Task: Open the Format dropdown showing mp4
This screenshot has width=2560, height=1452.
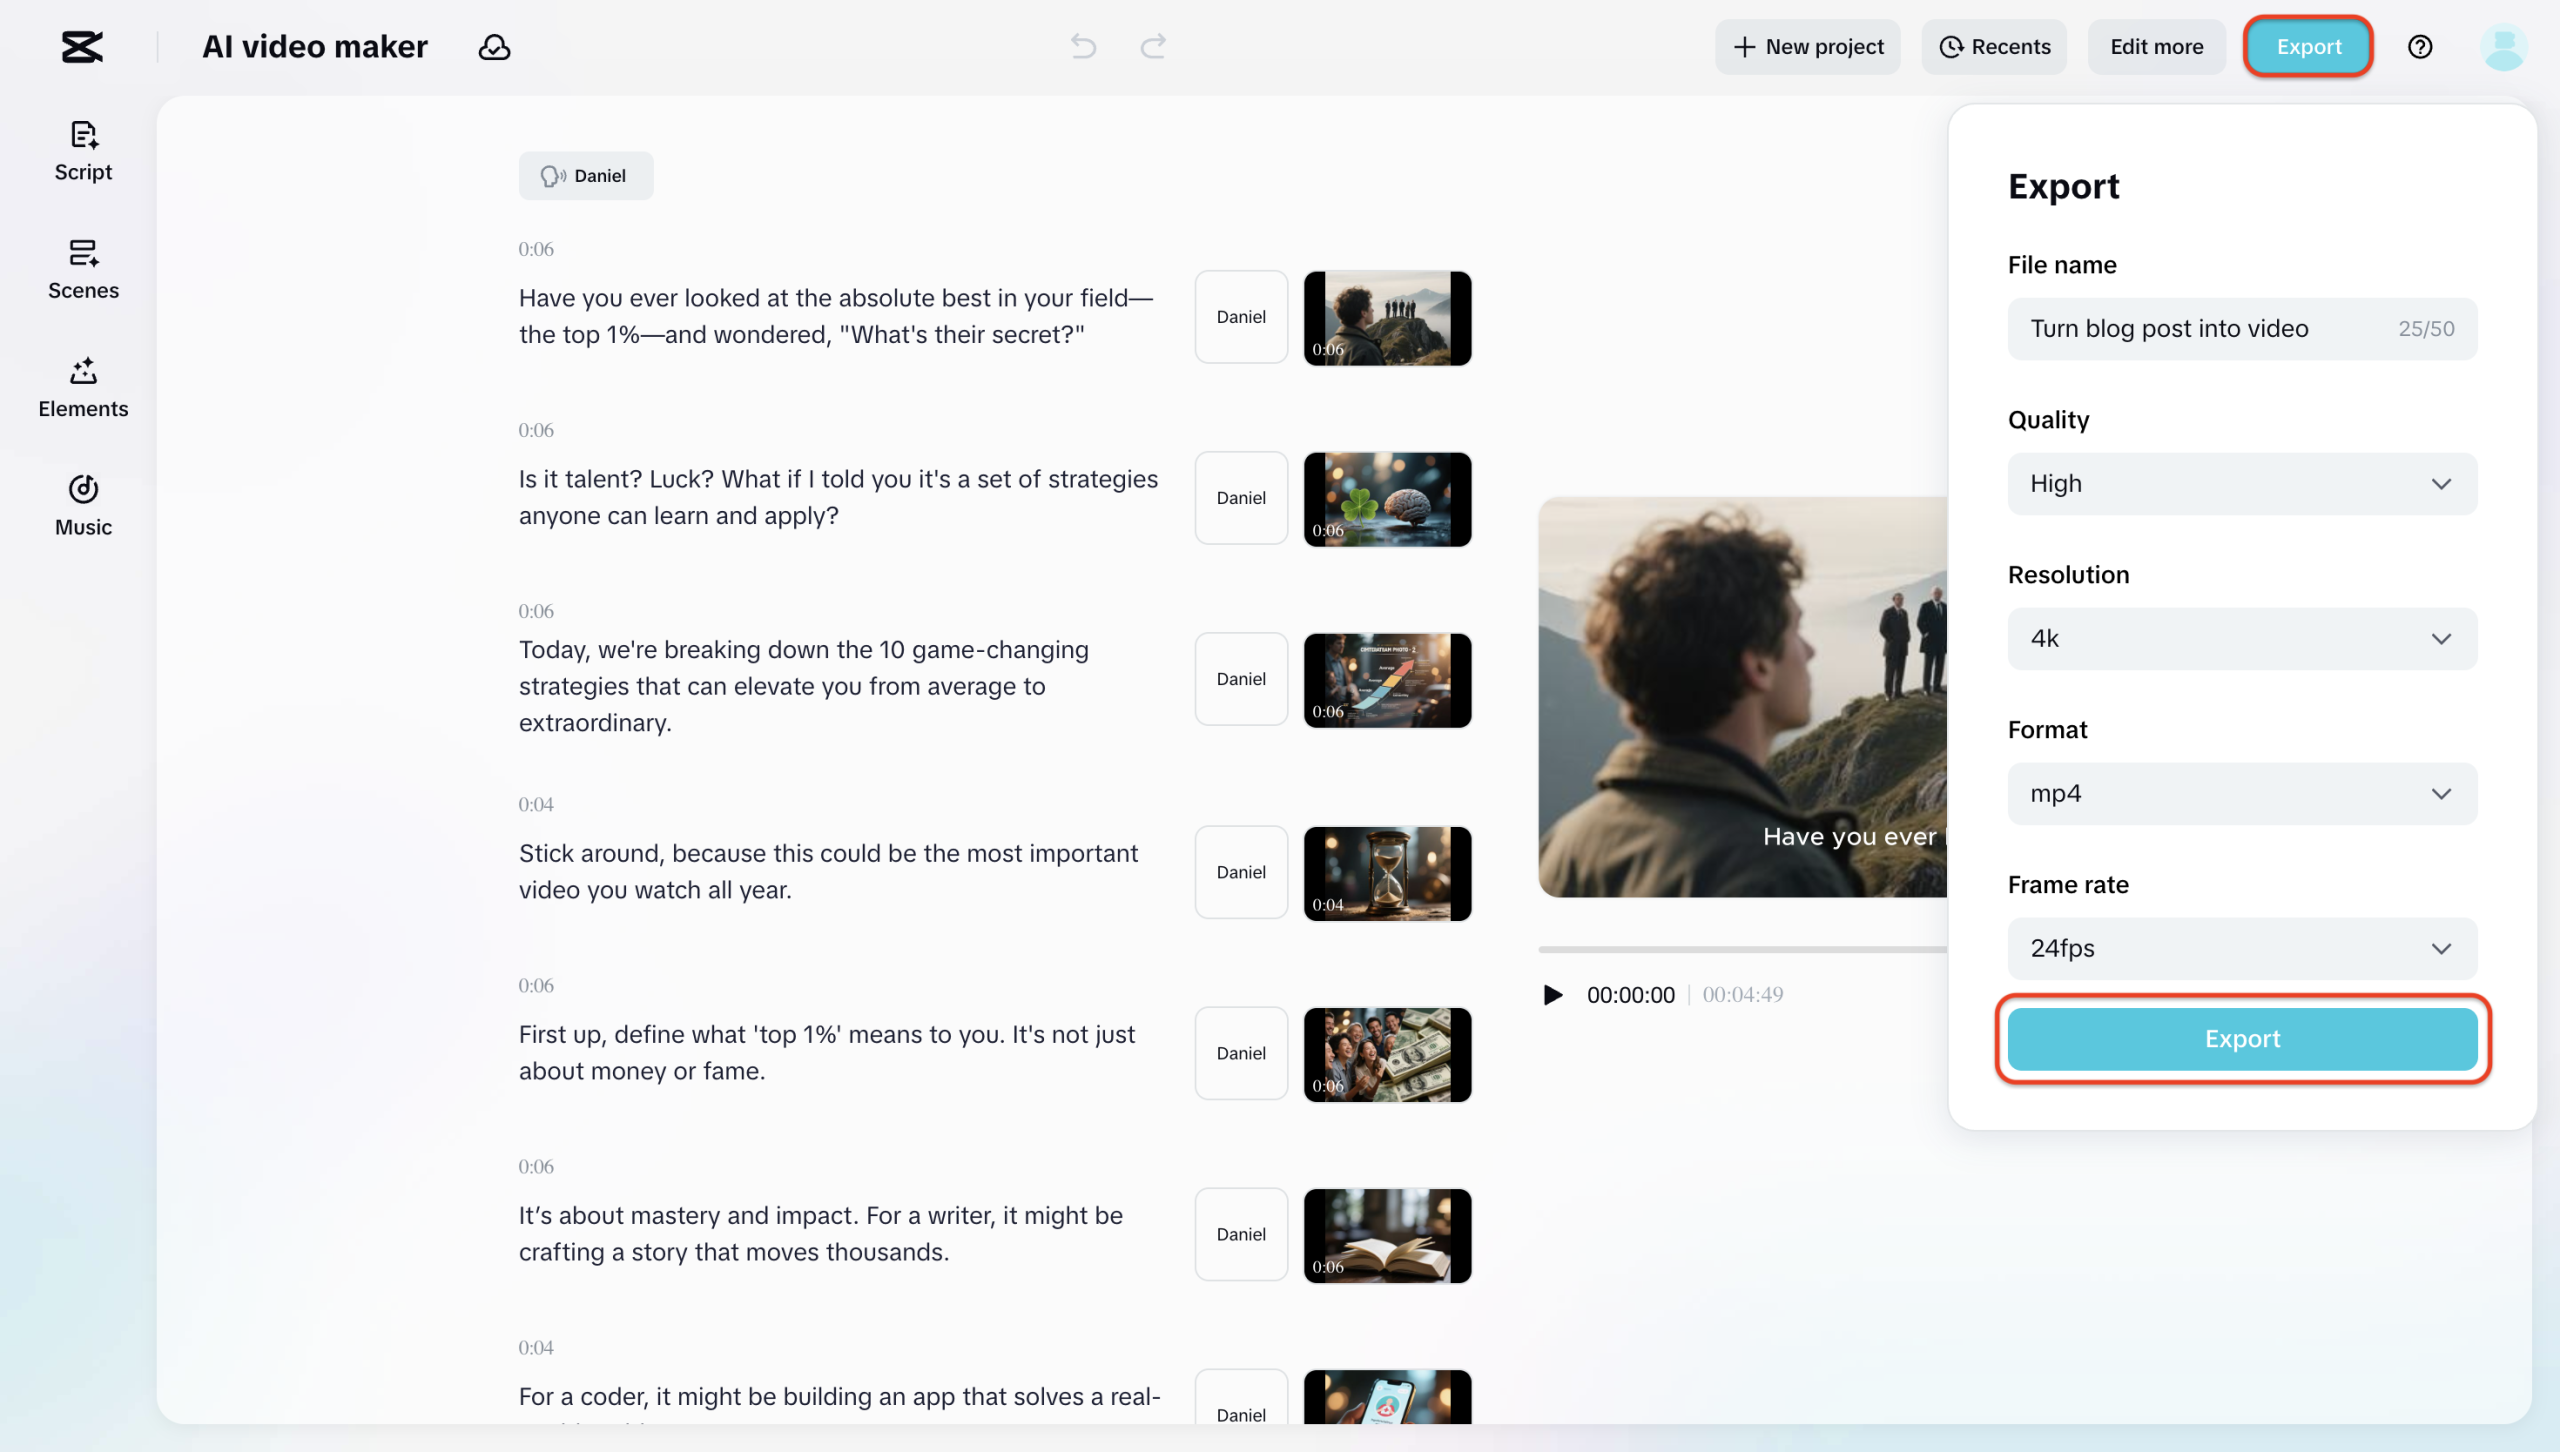Action: click(2241, 794)
